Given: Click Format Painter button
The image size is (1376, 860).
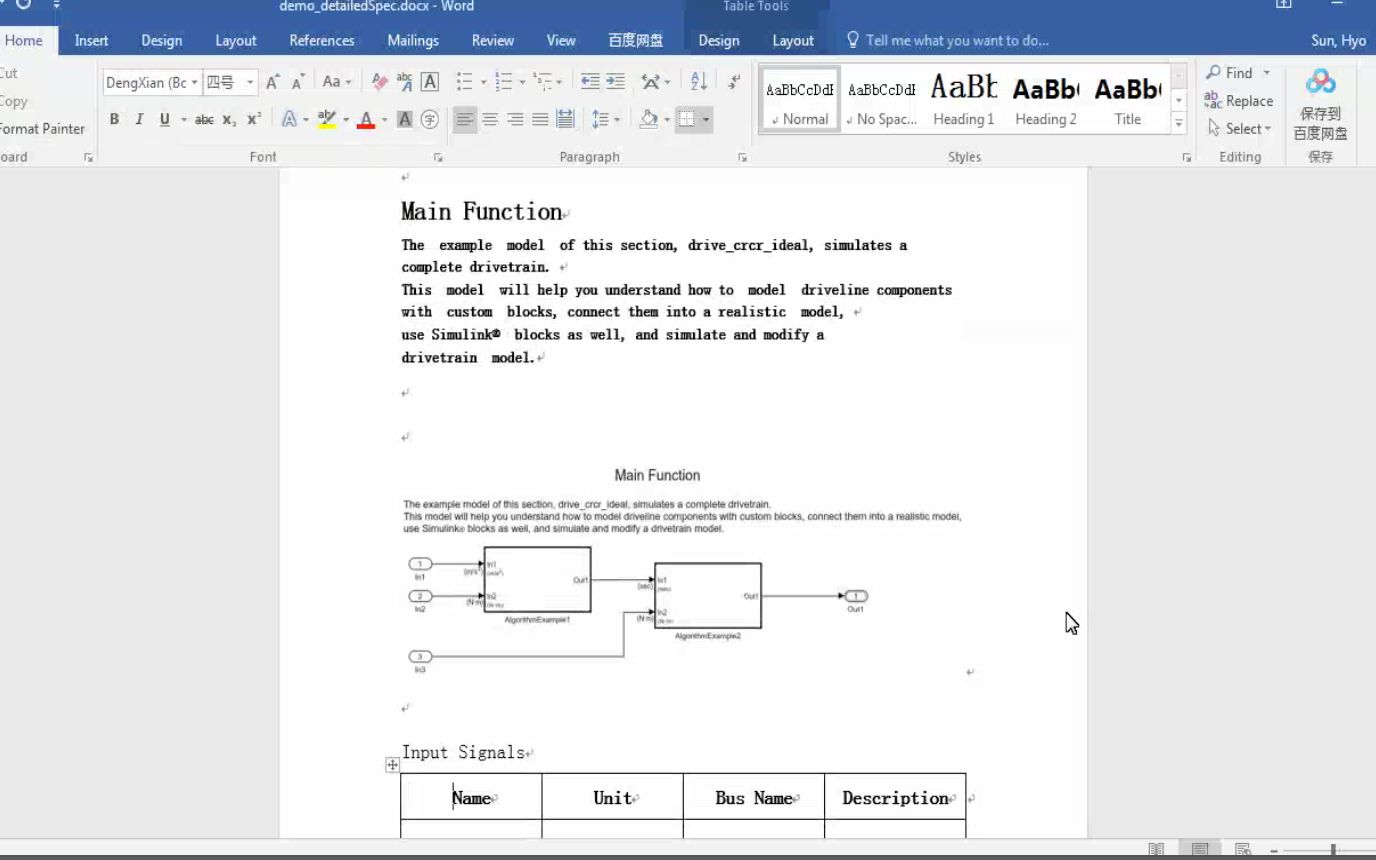Looking at the screenshot, I should point(43,128).
